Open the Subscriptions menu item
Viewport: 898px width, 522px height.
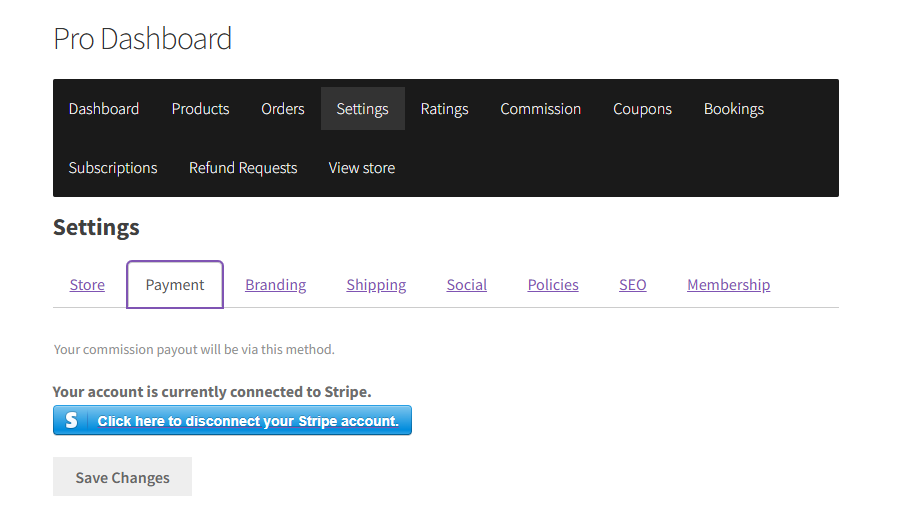(113, 168)
